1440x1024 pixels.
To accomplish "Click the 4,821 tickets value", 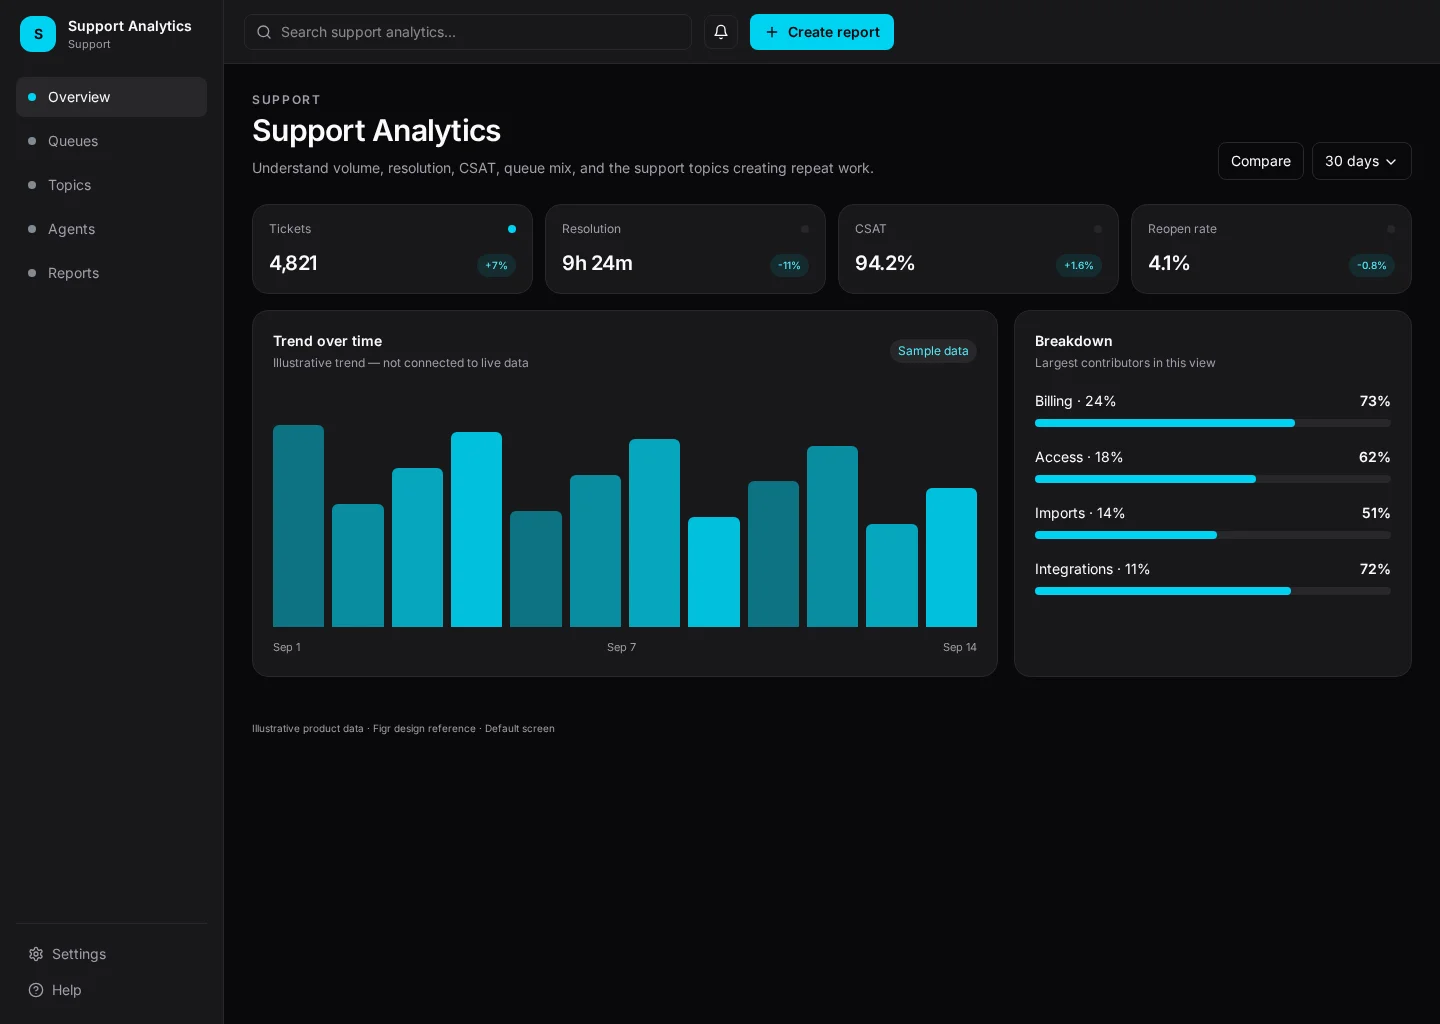I will 293,263.
